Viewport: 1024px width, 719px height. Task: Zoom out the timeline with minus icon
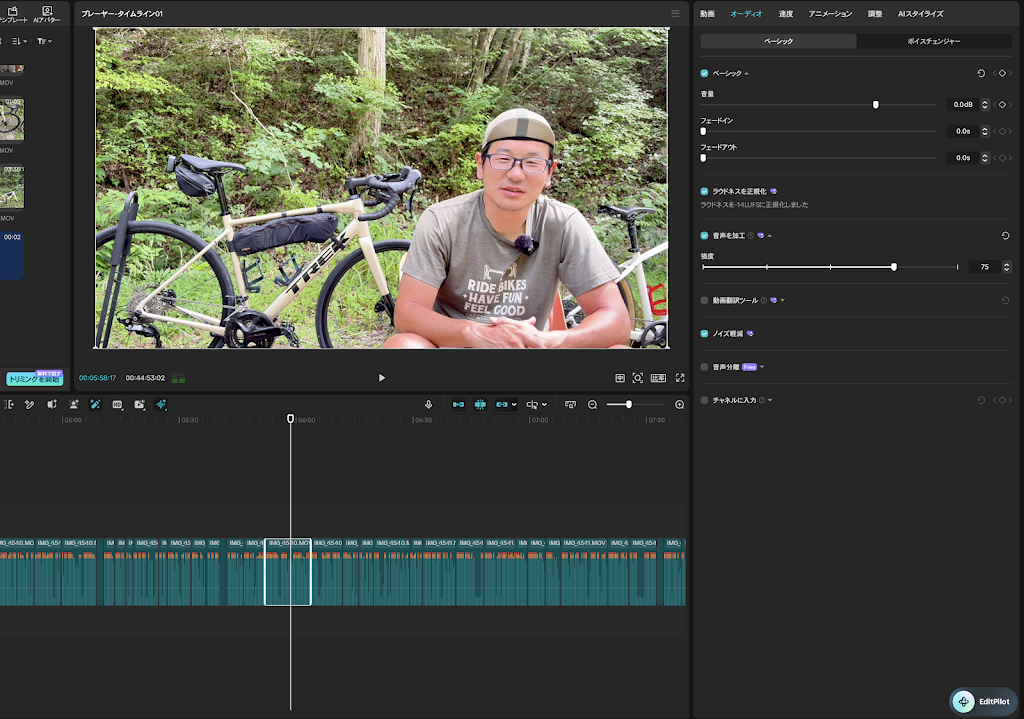pos(592,404)
